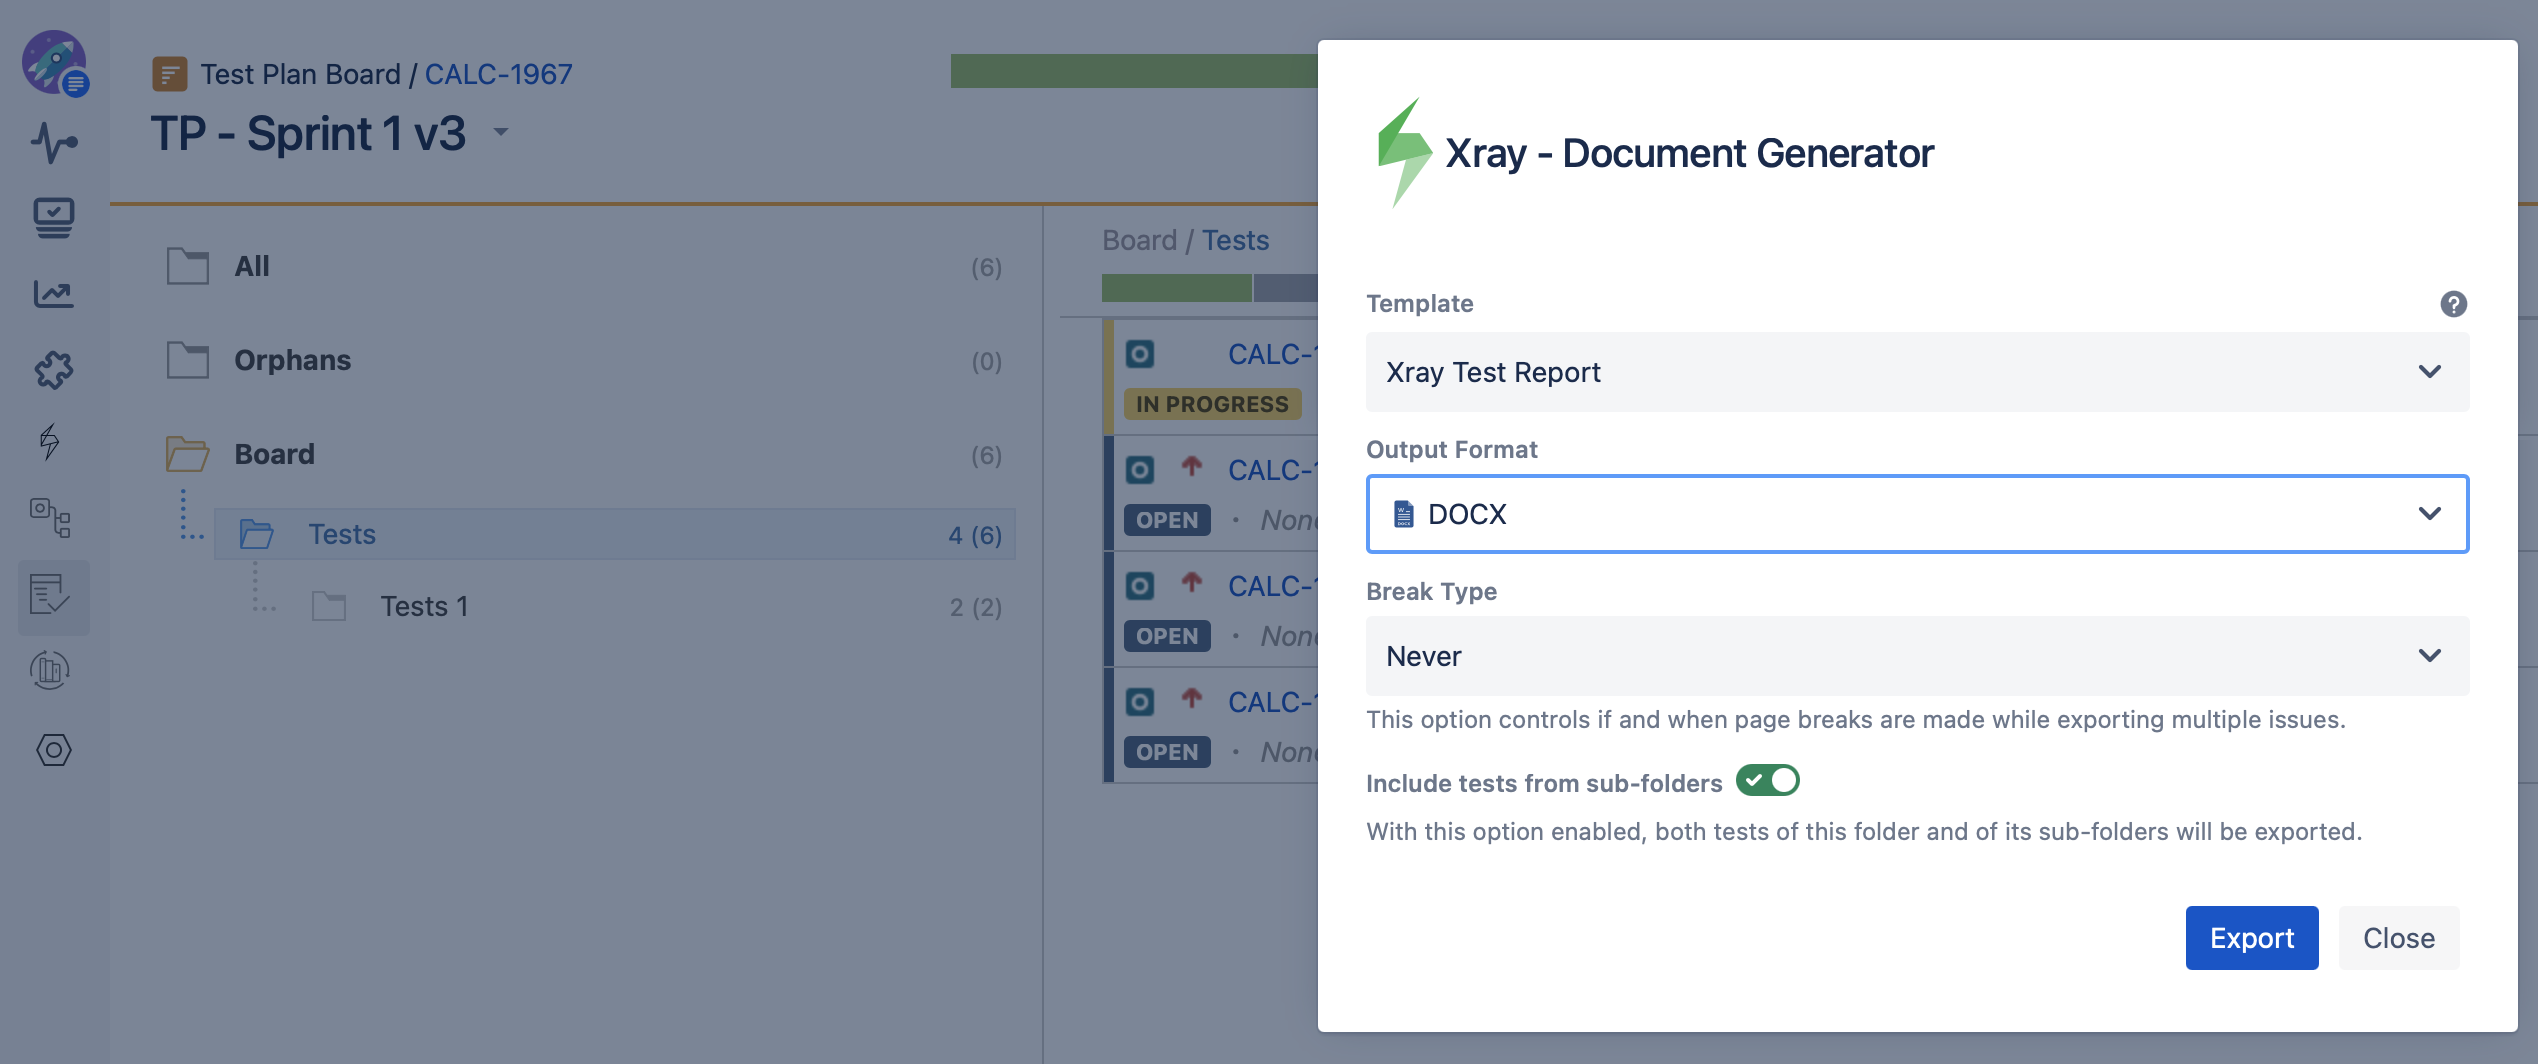Open the Xray lightning bolt sidebar icon
The width and height of the screenshot is (2538, 1064).
(x=50, y=441)
